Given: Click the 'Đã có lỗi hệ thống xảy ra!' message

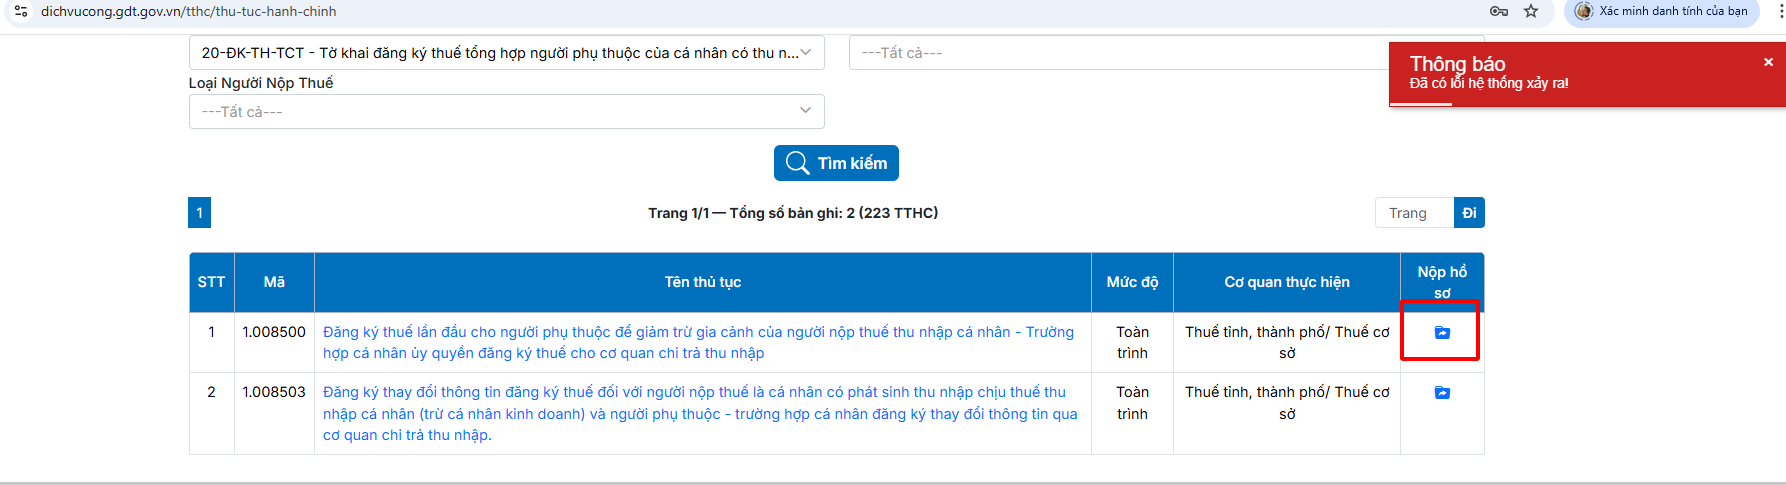Looking at the screenshot, I should point(1488,83).
